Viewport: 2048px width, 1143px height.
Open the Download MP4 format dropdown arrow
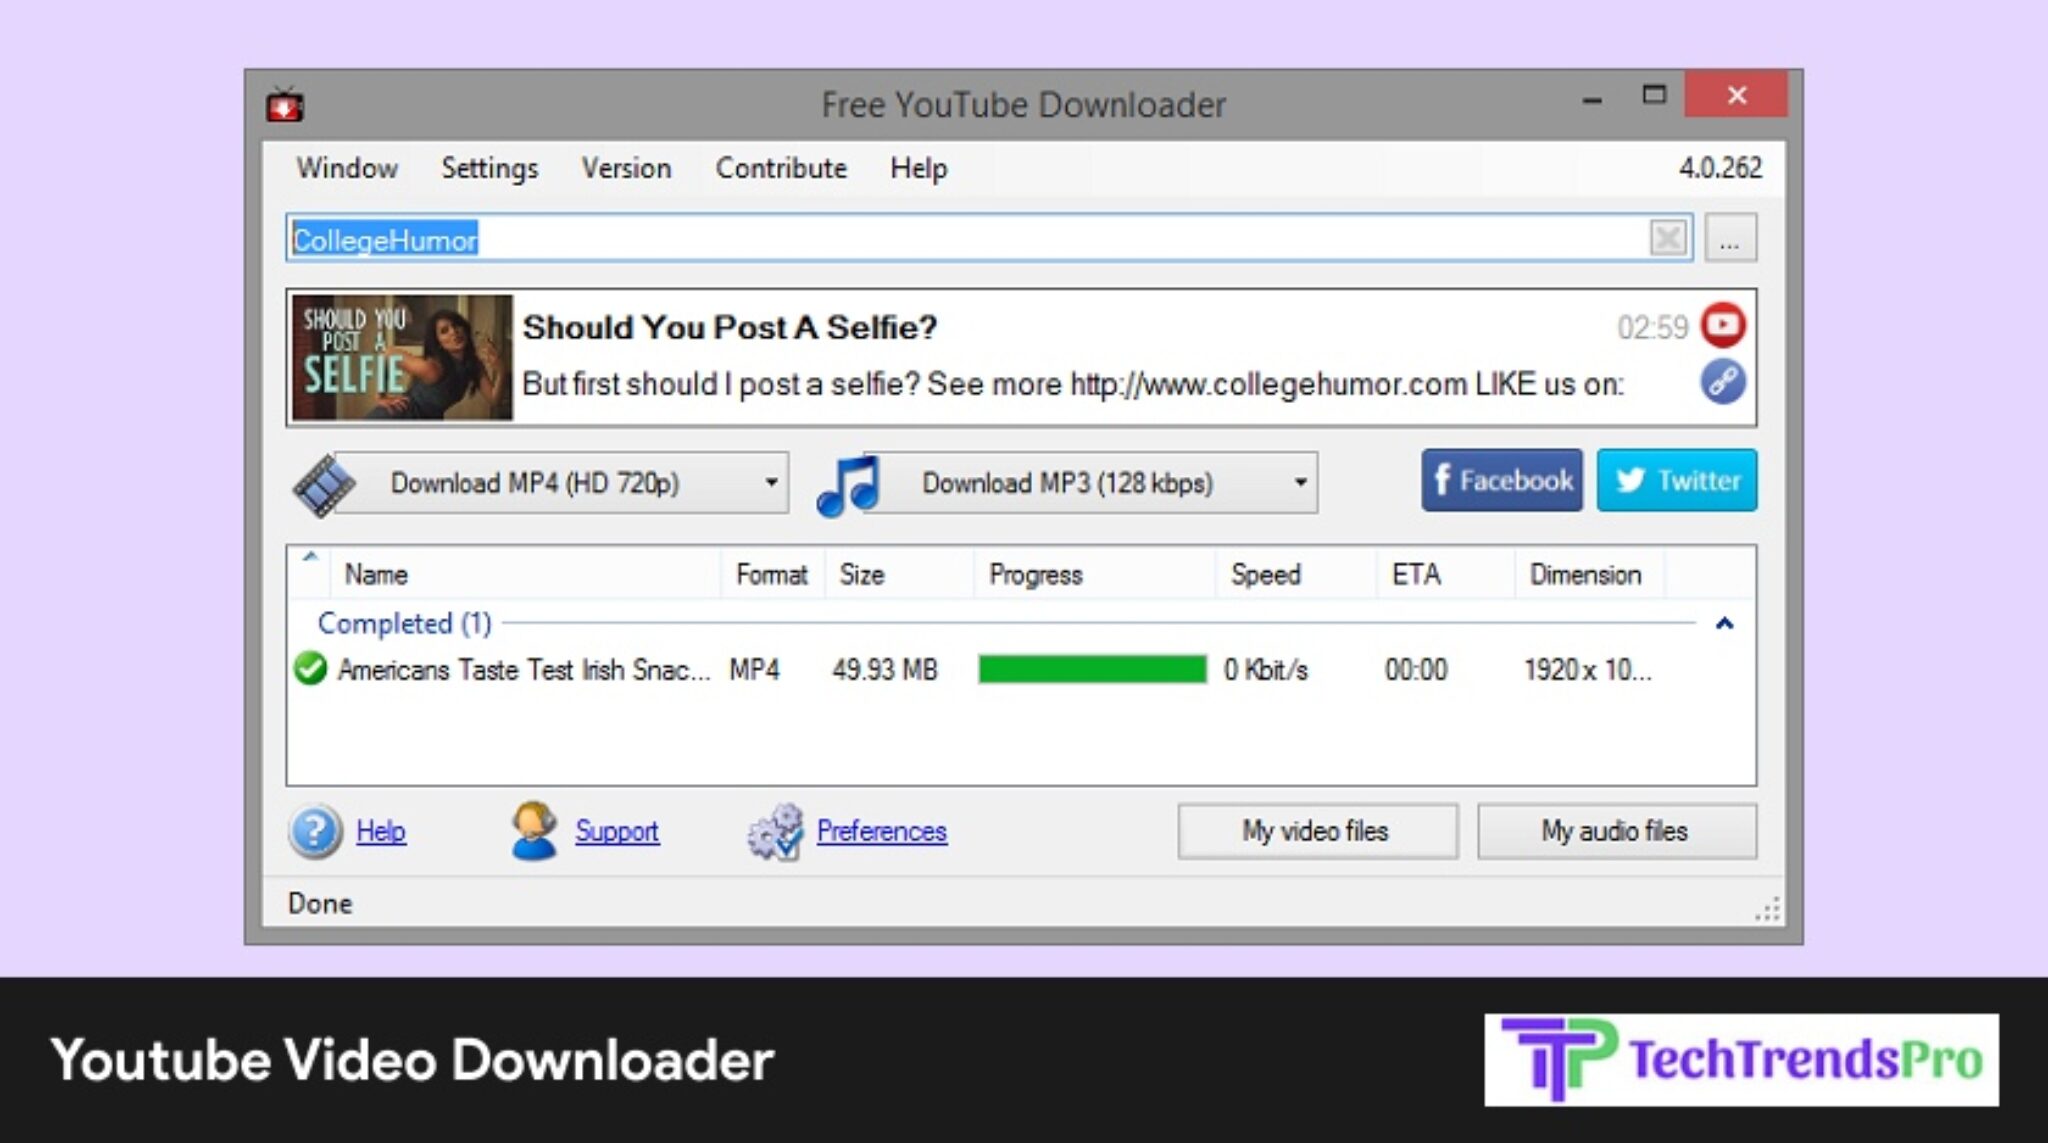click(x=771, y=483)
